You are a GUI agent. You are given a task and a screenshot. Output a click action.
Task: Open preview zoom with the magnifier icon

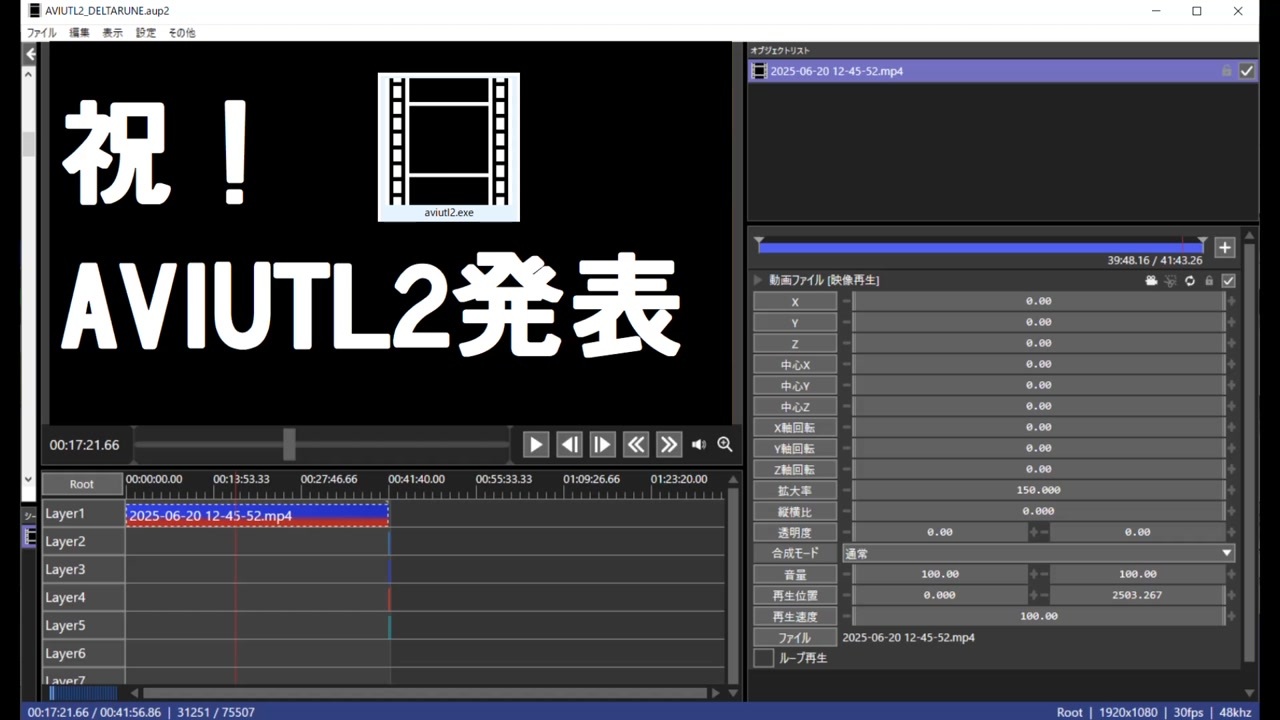click(x=724, y=444)
